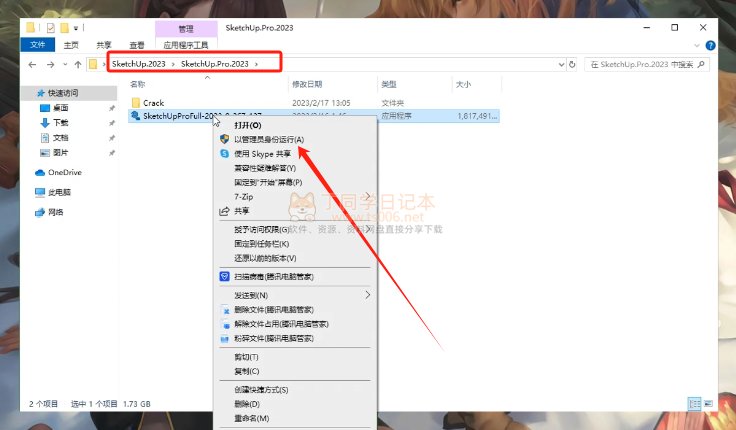
Task: Sort by the Type (类型) column header
Action: click(x=389, y=84)
